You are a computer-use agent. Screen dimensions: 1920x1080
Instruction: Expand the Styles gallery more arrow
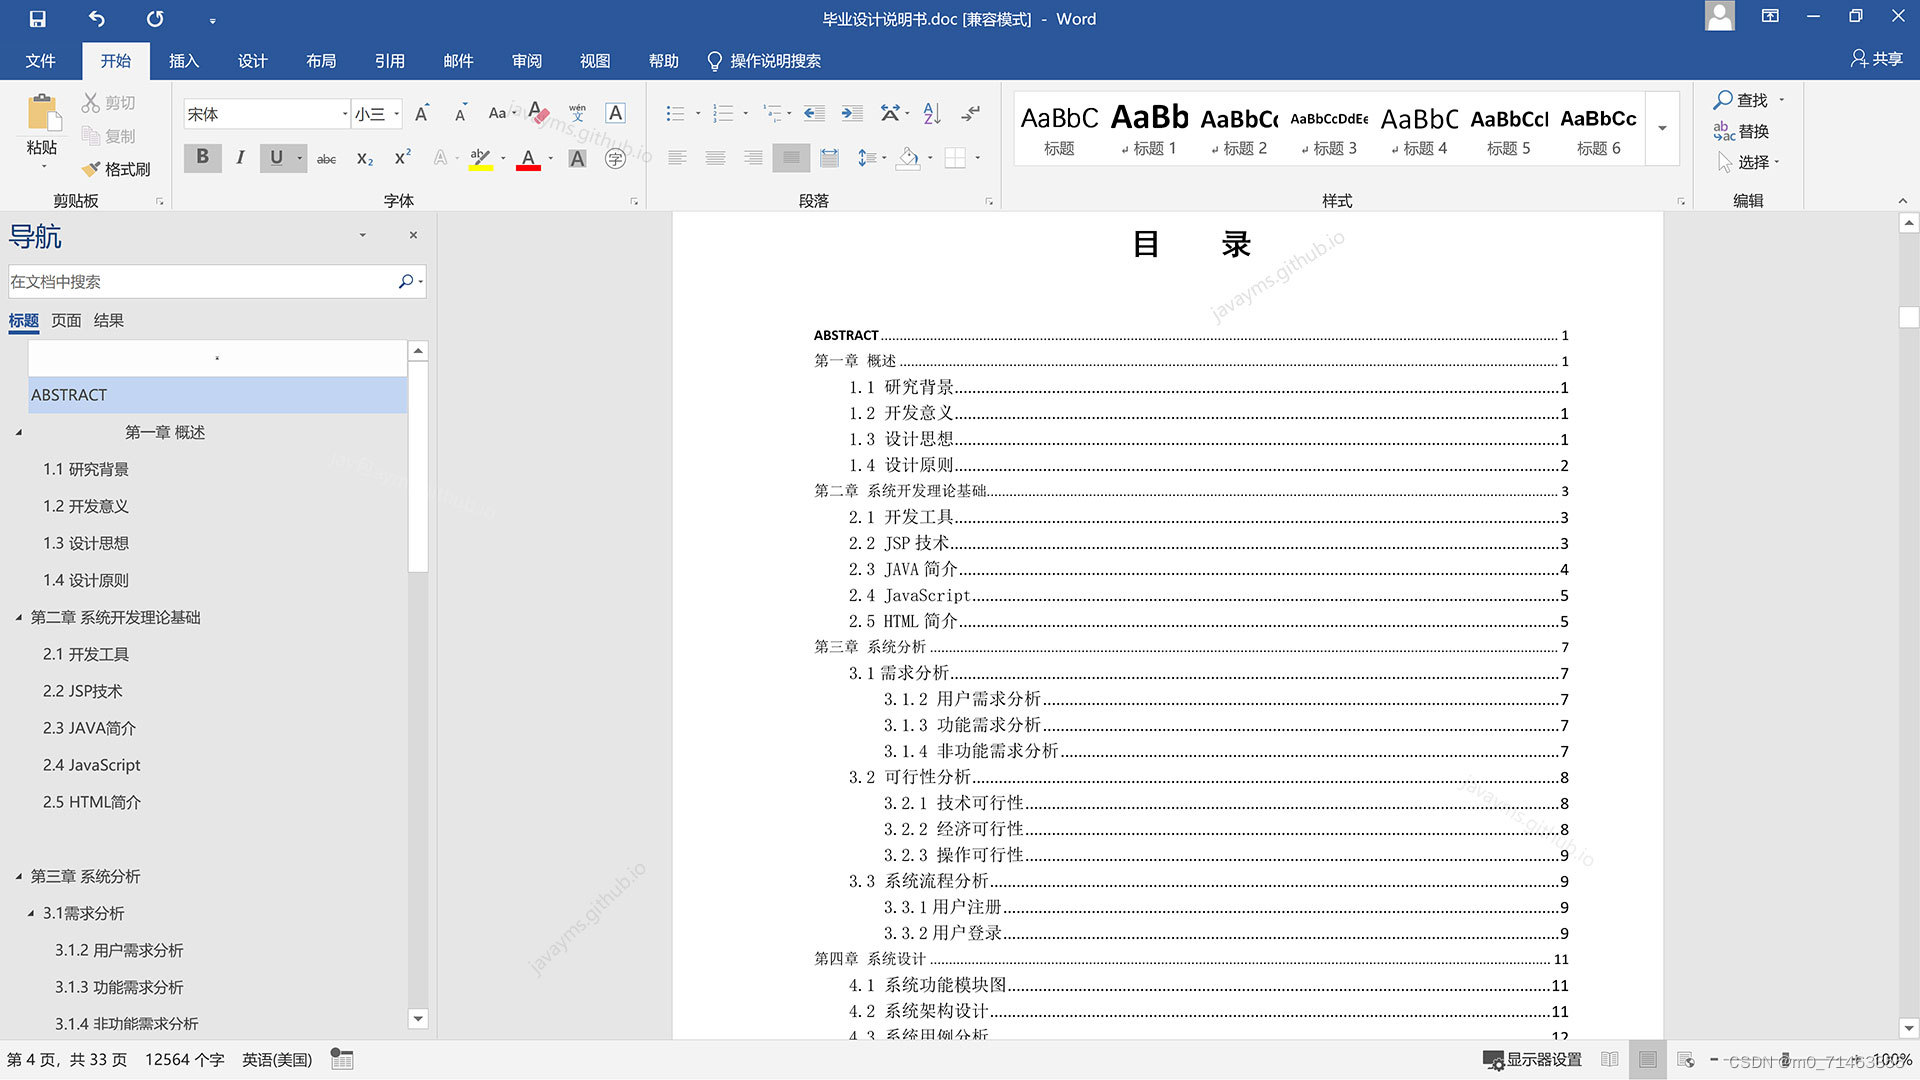pos(1662,128)
